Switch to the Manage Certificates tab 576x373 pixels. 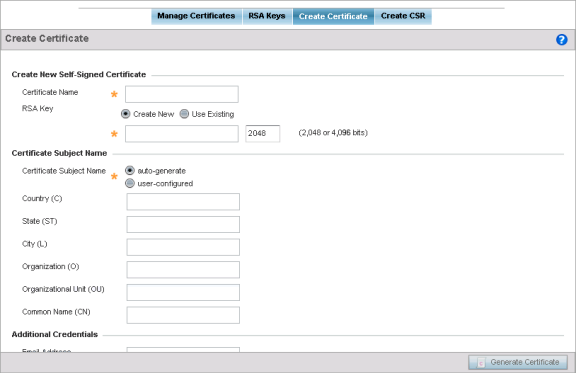197,16
